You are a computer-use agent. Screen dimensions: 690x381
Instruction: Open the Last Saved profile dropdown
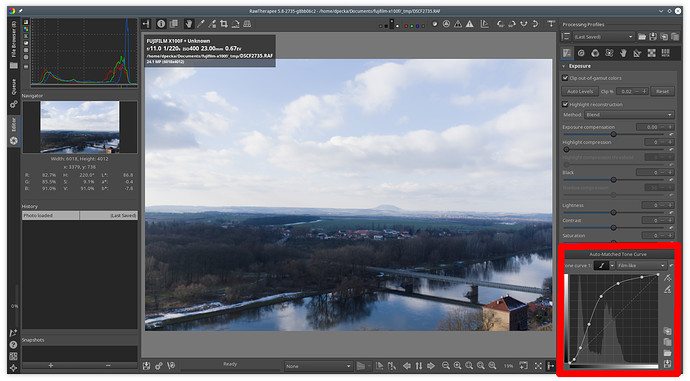coord(603,37)
